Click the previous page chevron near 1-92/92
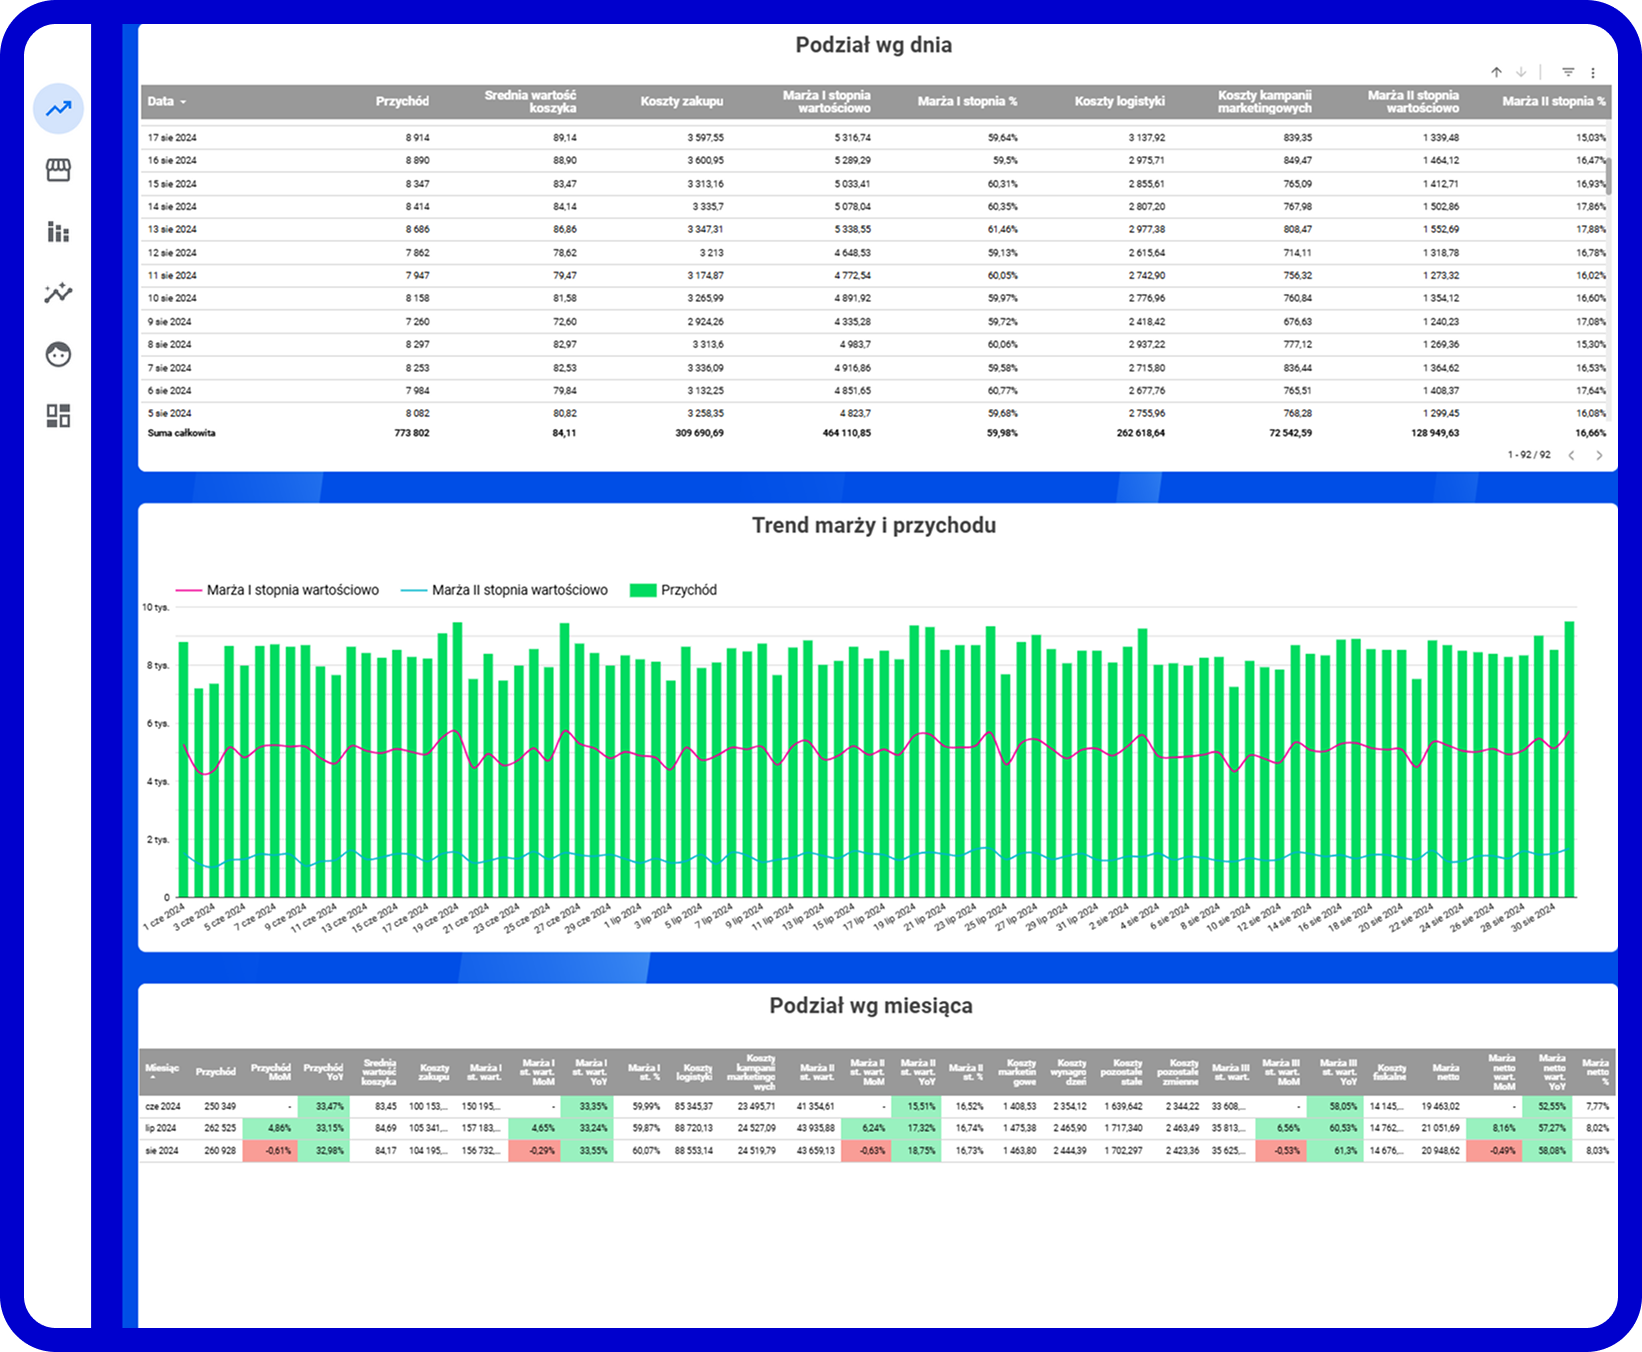This screenshot has width=1642, height=1352. pyautogui.click(x=1572, y=455)
